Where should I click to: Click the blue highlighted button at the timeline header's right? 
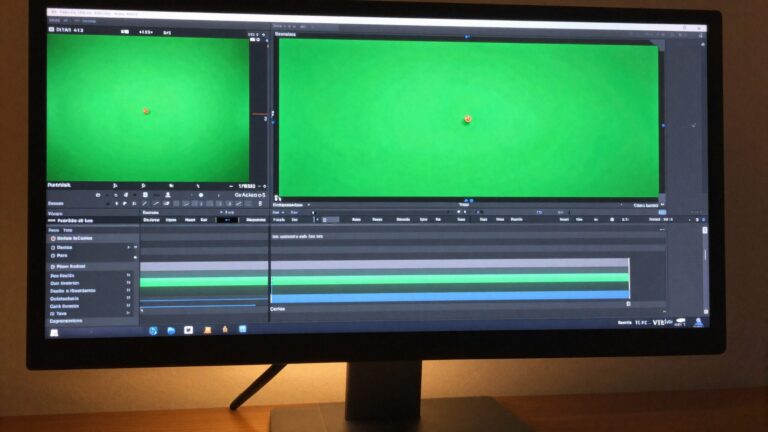click(x=662, y=212)
